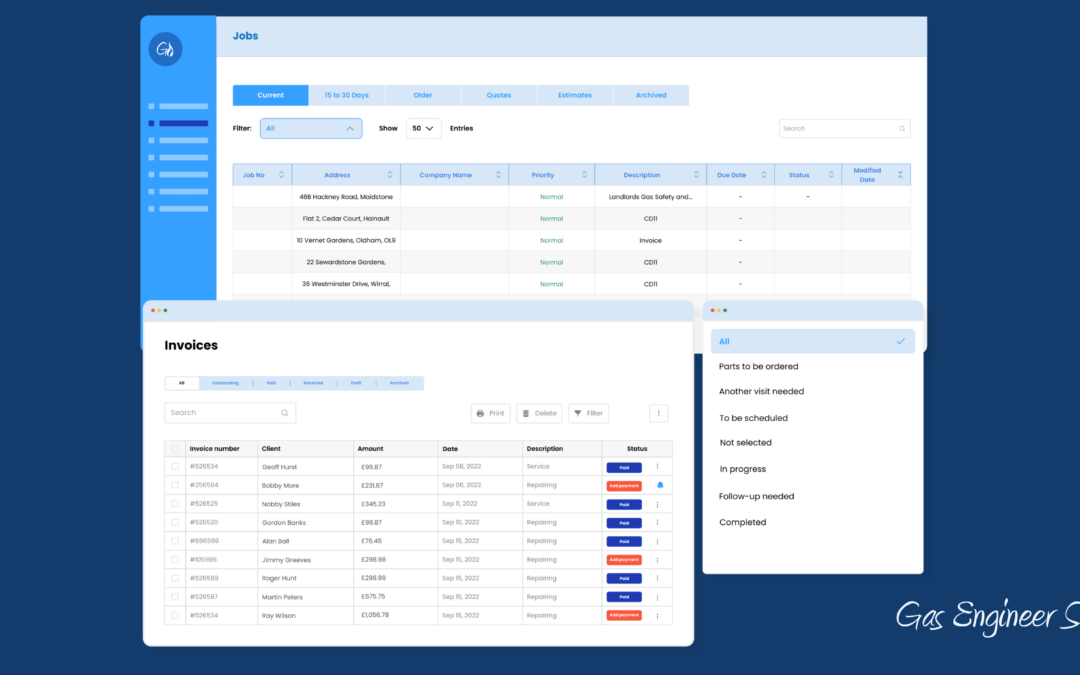Collapse the Jobs Filter 'All' dropdown
Viewport: 1080px width, 675px height.
coord(350,129)
